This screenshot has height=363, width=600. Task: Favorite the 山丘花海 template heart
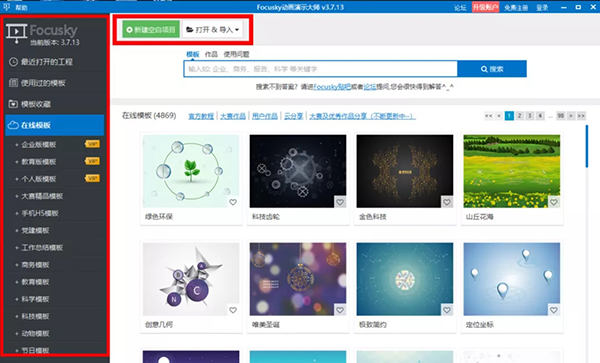pos(554,202)
